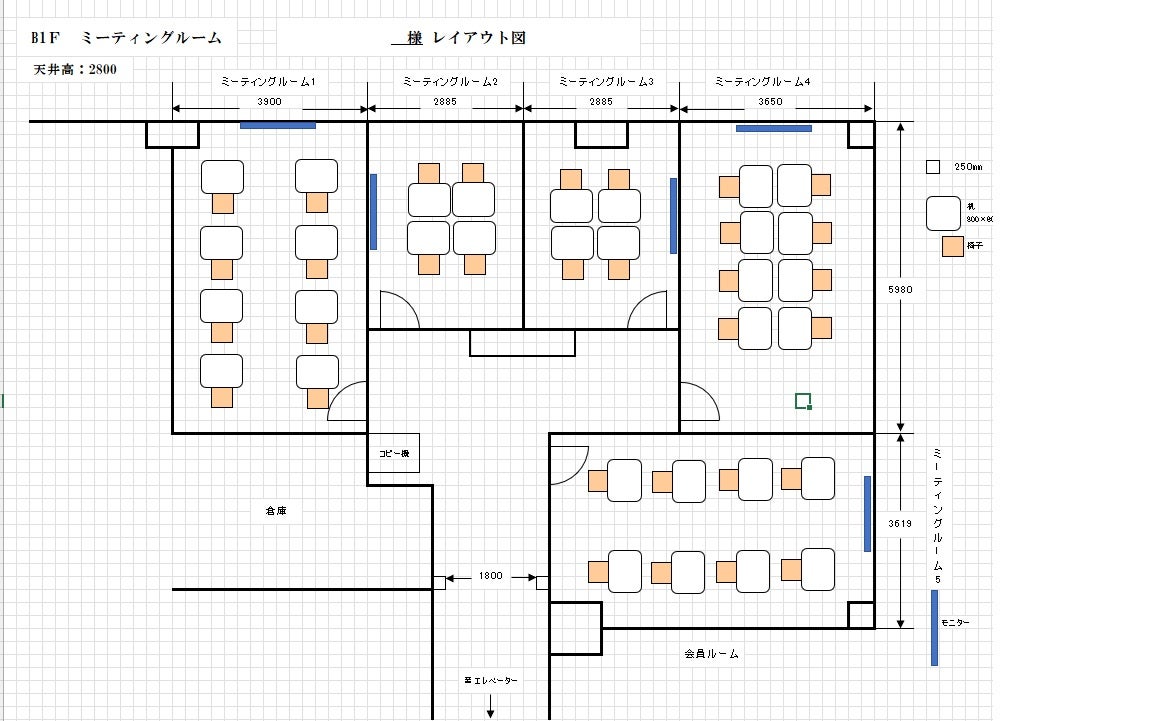This screenshot has height=721, width=1152.
Task: Select the door arc of ミーティングルーム2
Action: 399,310
